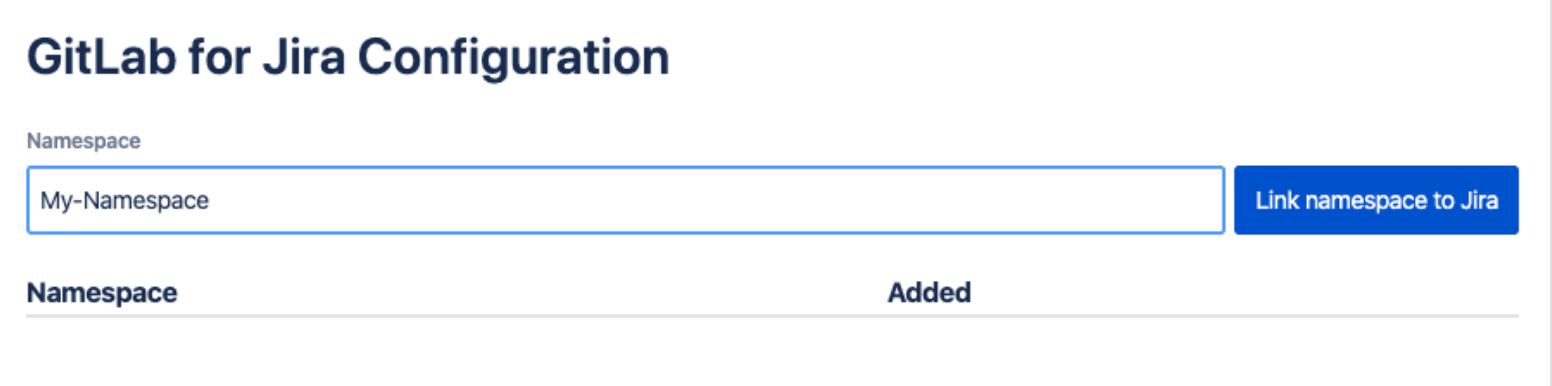
Task: Click blank space inside the Namespace input's right side
Action: click(x=900, y=200)
